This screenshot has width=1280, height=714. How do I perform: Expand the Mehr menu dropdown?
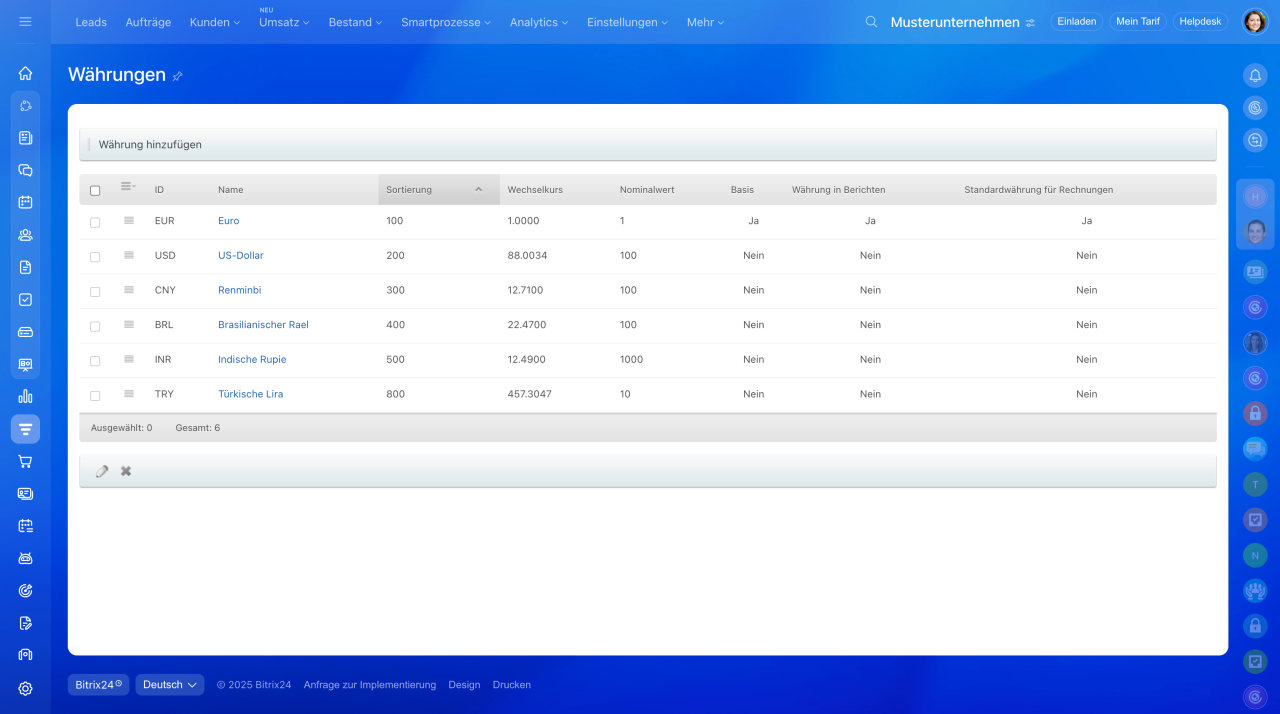coord(705,22)
